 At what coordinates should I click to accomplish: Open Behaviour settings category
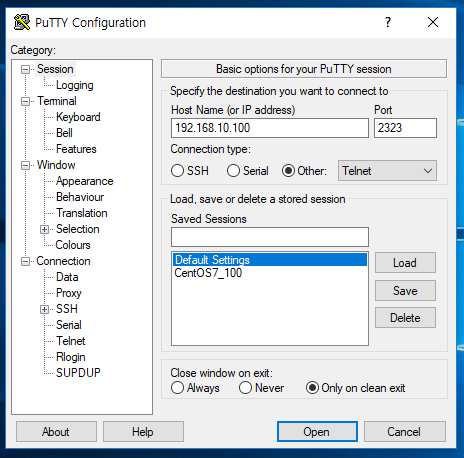click(x=80, y=197)
